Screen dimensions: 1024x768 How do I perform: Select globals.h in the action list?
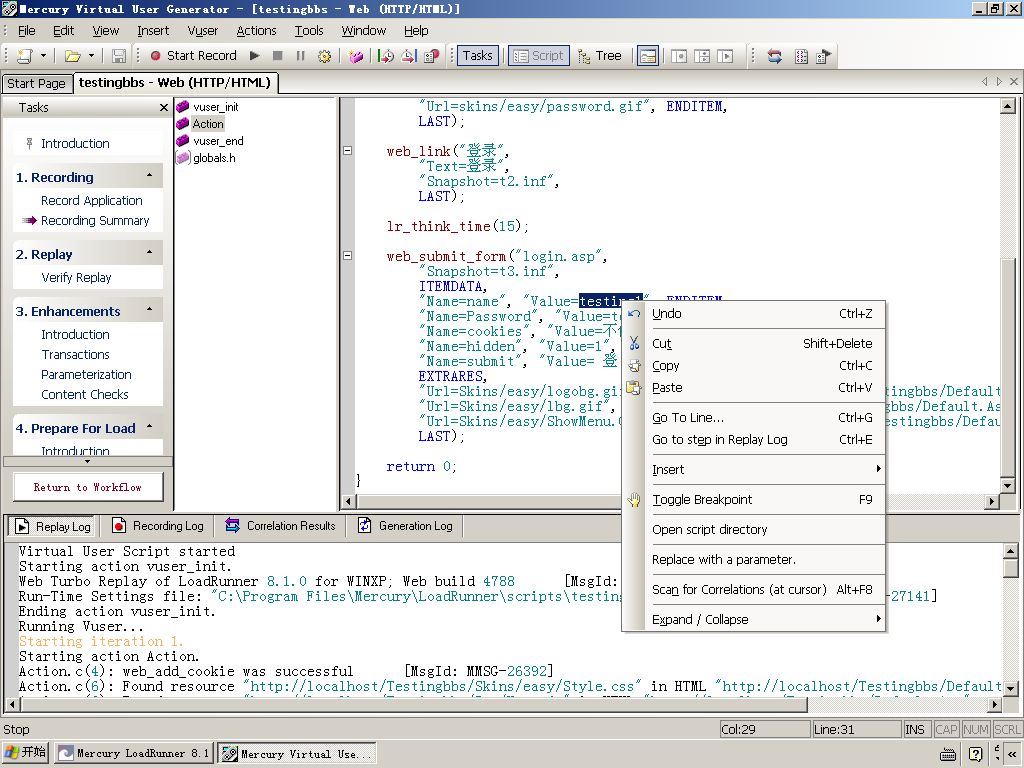coord(214,158)
